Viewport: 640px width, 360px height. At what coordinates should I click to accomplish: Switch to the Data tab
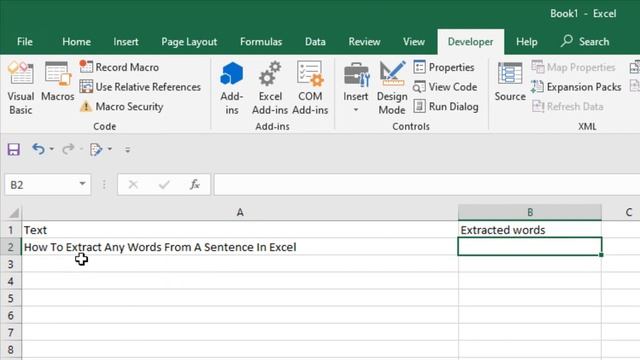coord(315,42)
